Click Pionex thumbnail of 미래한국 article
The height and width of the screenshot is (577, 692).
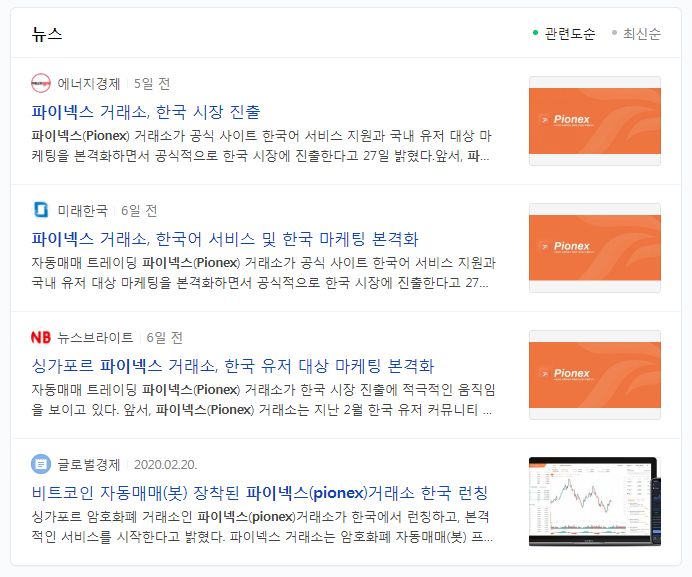(594, 248)
